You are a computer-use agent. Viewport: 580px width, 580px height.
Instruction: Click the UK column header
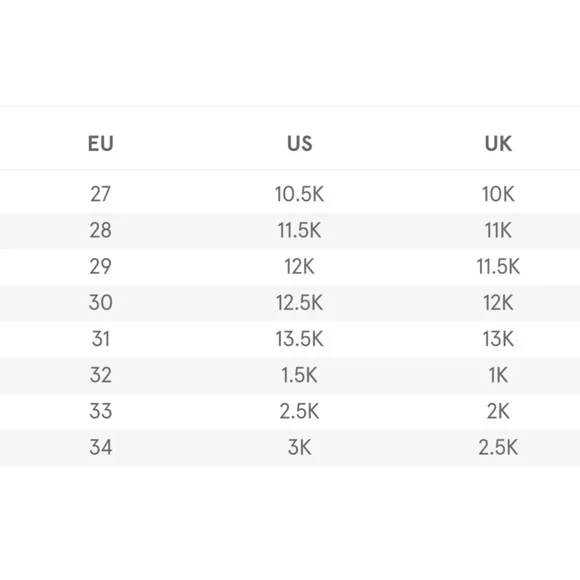[x=498, y=144]
